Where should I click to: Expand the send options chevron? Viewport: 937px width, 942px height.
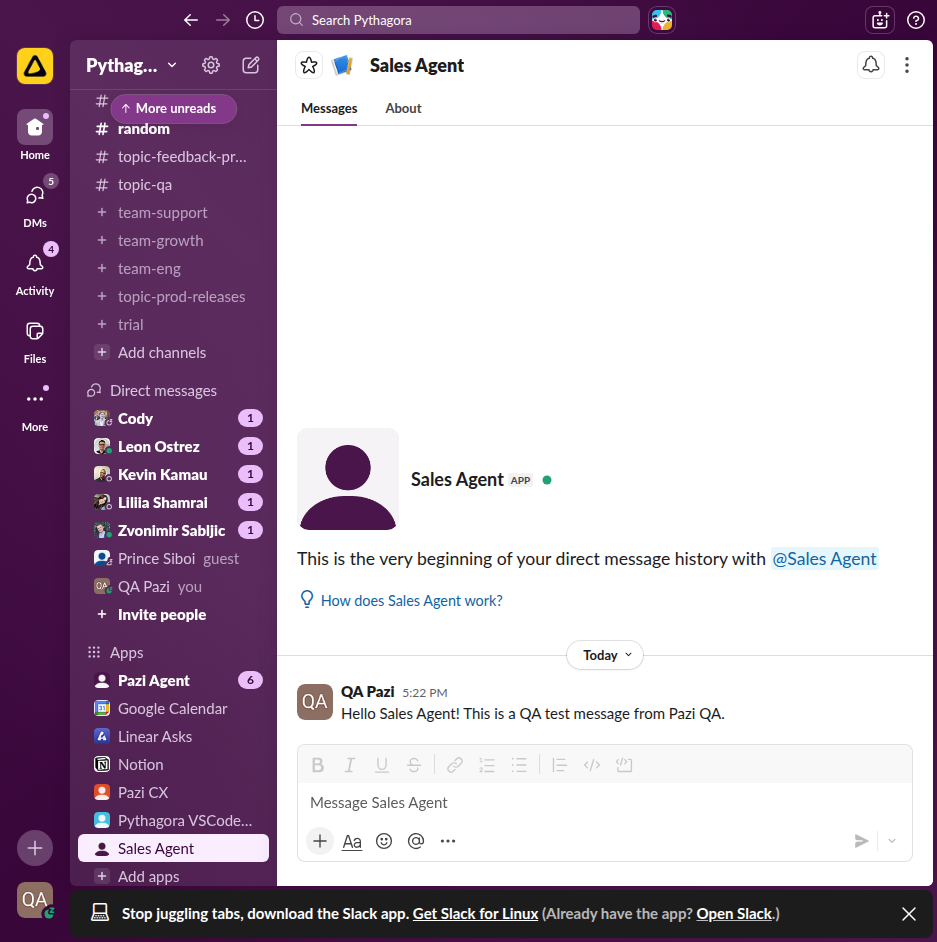point(890,841)
